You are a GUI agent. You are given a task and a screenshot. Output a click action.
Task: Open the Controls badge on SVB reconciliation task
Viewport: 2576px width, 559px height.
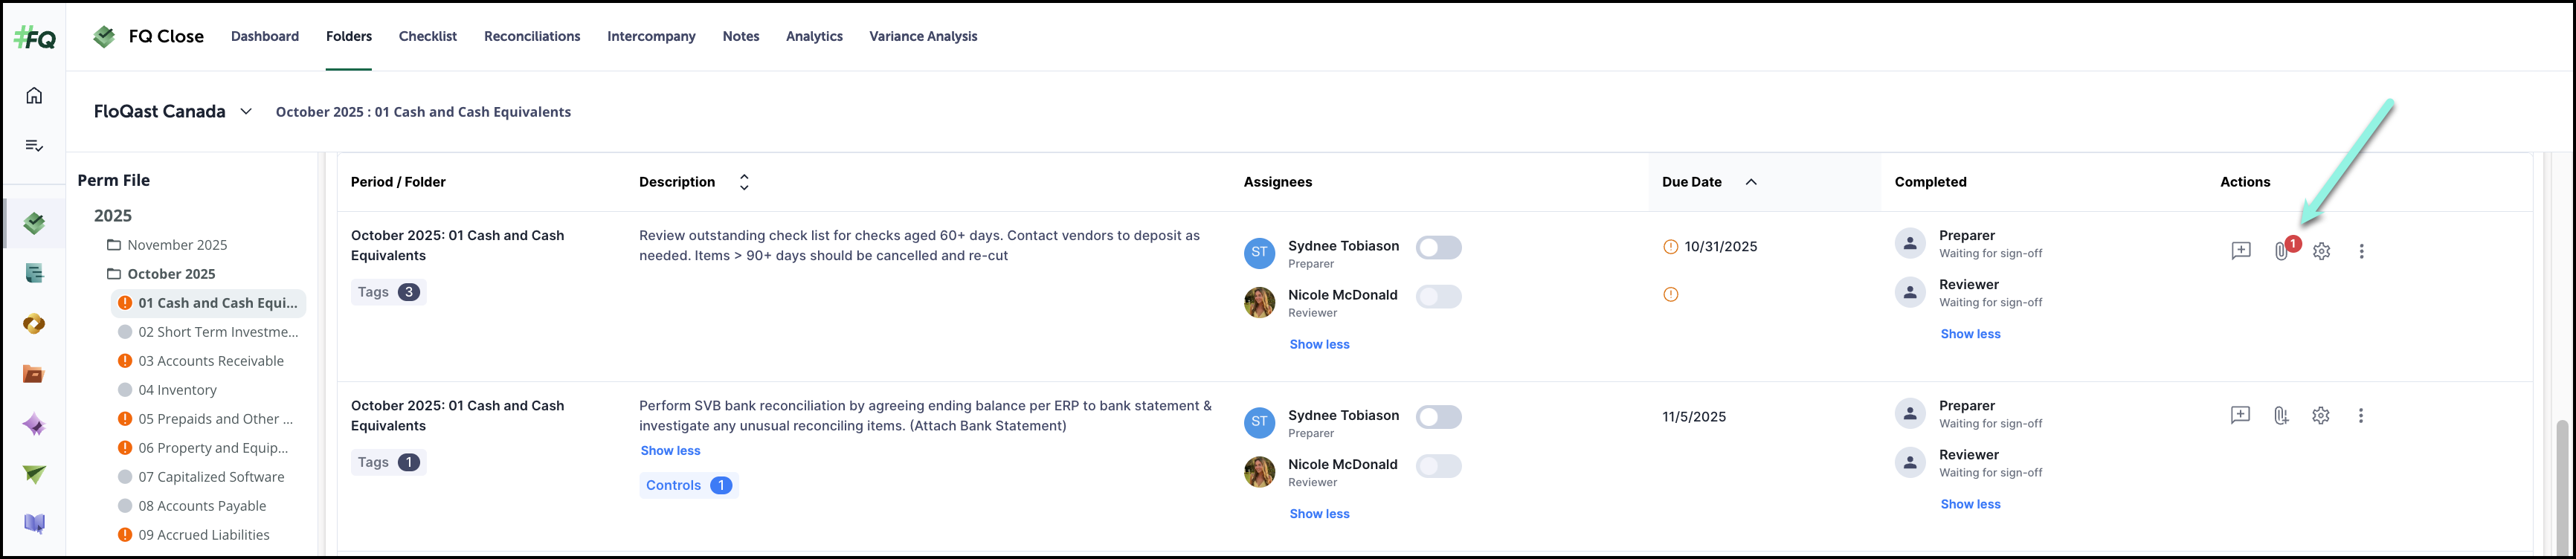point(688,486)
